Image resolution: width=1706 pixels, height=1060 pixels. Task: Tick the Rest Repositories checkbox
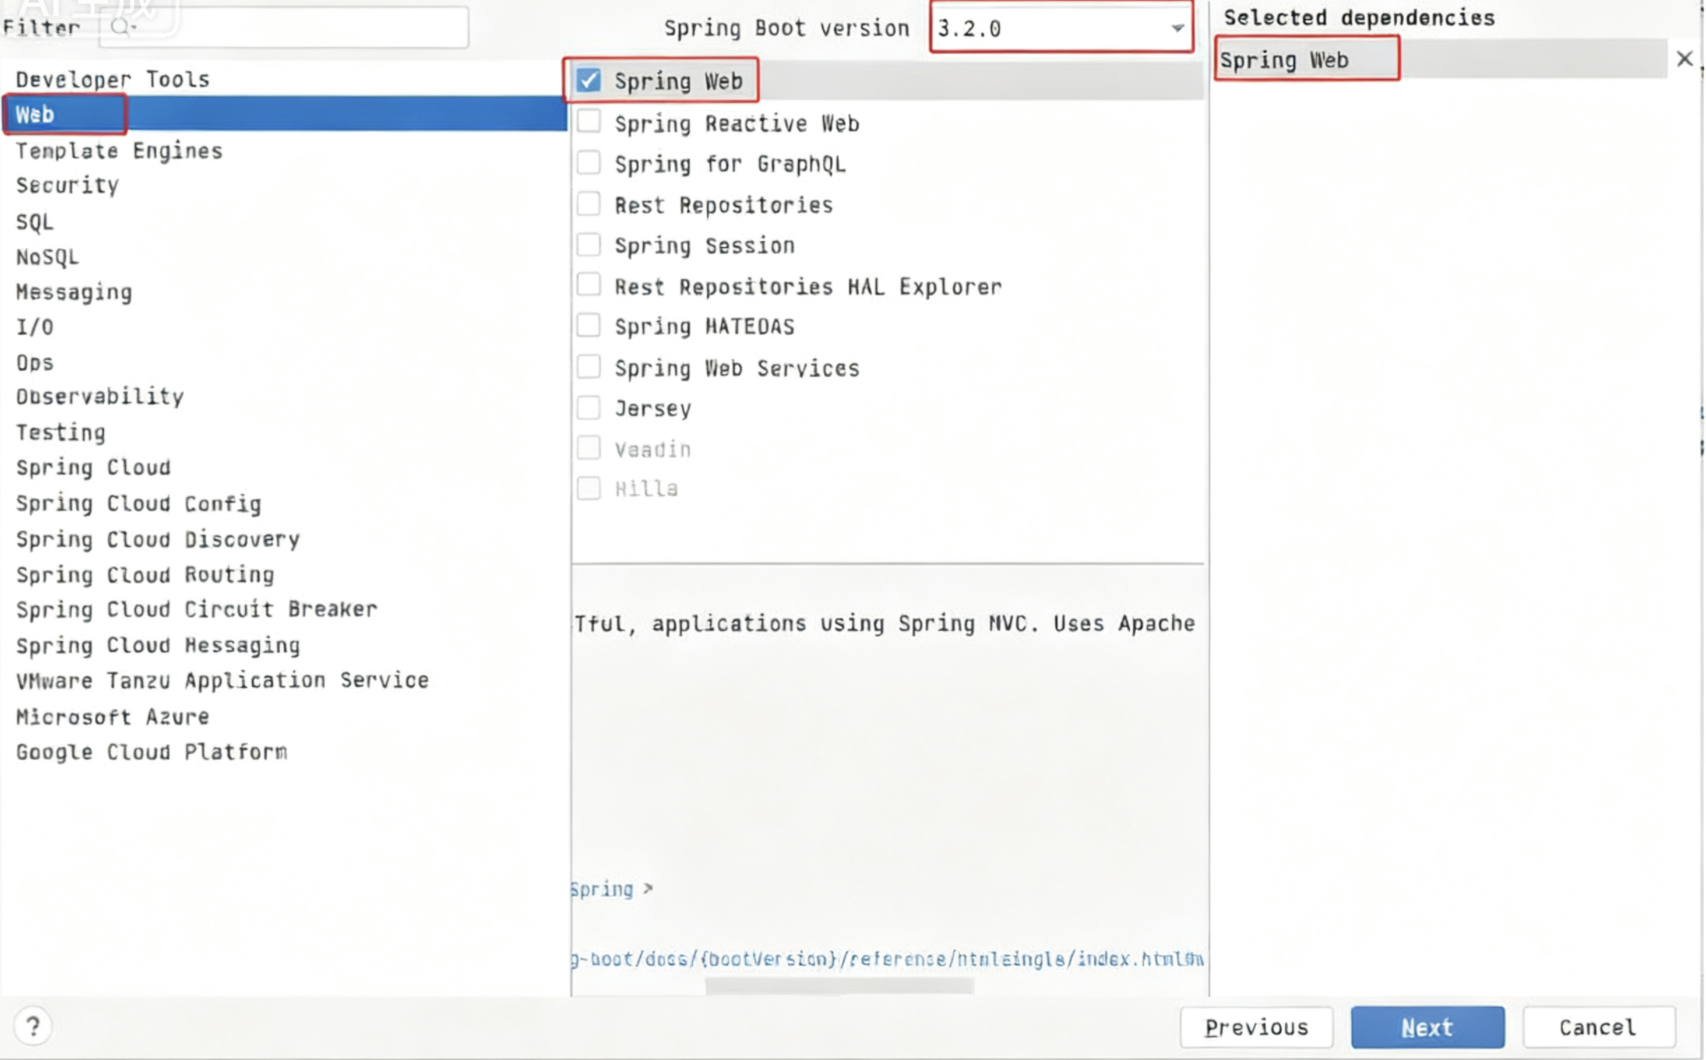(589, 204)
